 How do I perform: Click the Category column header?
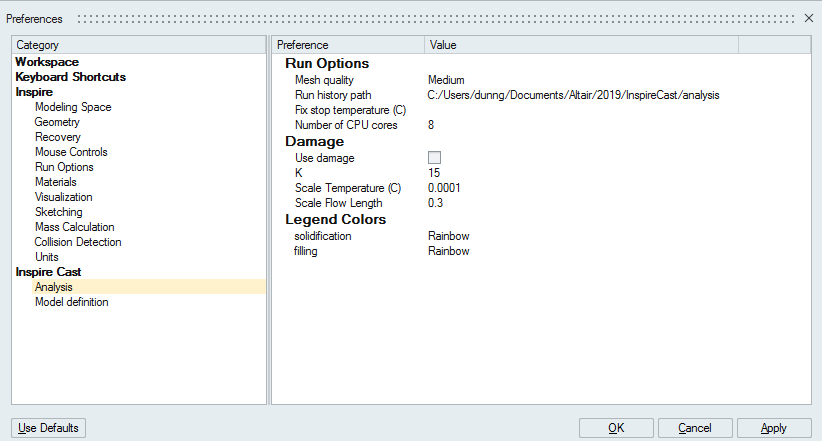[x=139, y=45]
